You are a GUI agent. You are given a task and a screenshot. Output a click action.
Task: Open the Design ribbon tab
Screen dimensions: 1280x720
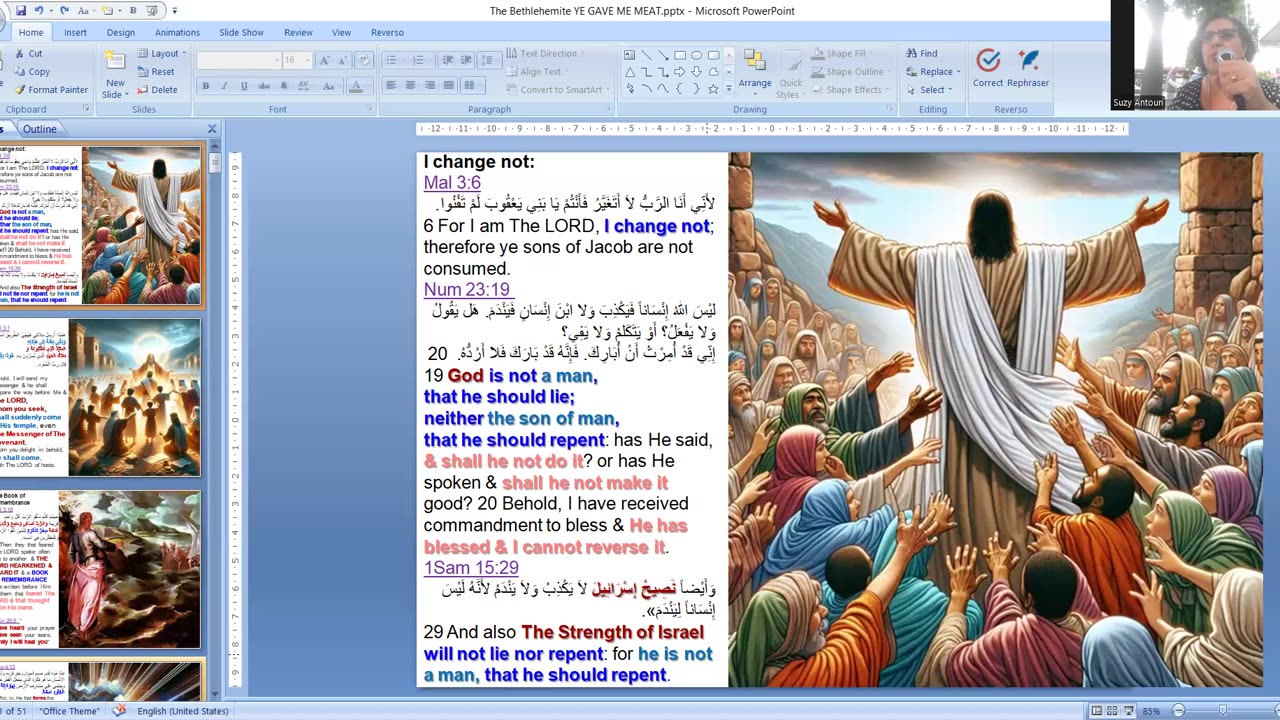tap(121, 32)
